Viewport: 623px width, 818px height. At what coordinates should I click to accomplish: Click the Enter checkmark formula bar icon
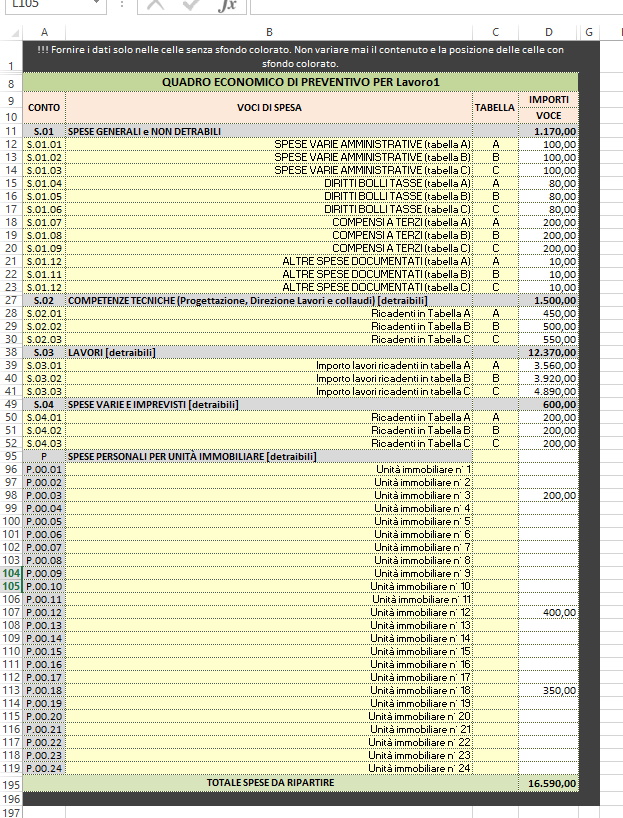click(x=190, y=5)
